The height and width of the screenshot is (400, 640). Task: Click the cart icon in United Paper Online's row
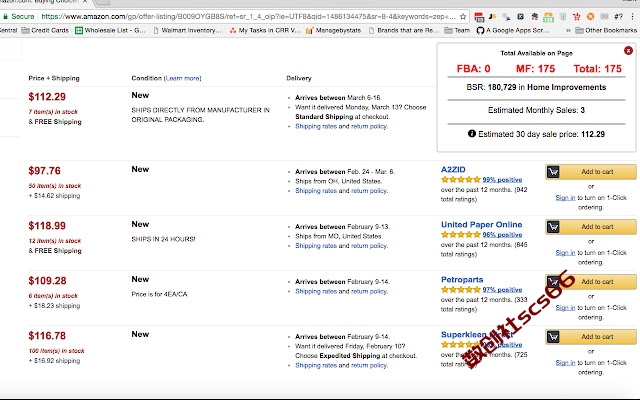(x=553, y=227)
